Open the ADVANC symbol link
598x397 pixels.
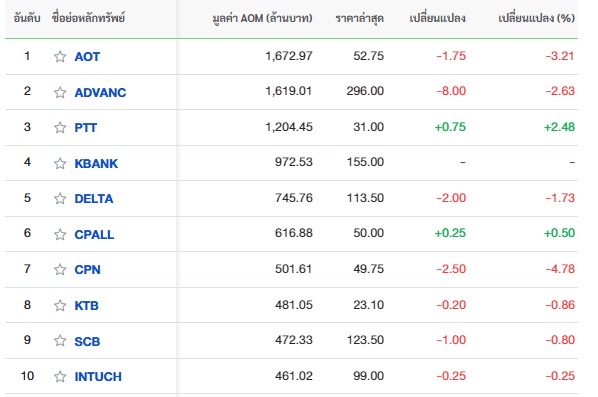(100, 92)
